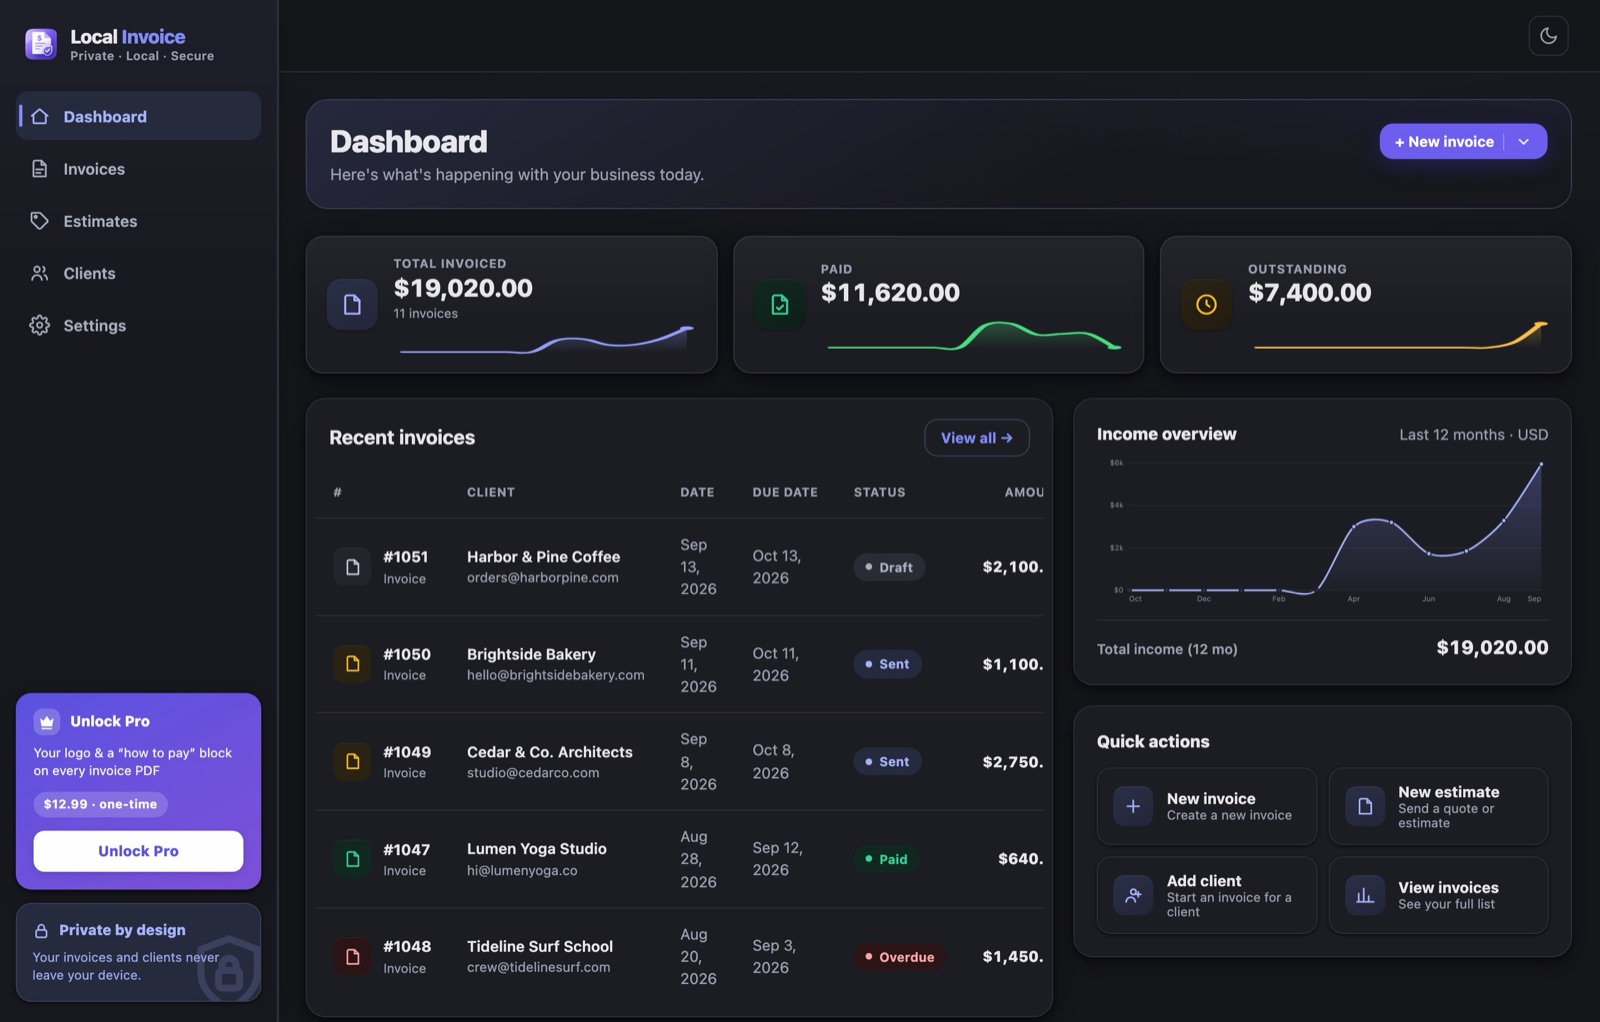1600x1022 pixels.
Task: Click the Income overview line chart
Action: tap(1325, 530)
